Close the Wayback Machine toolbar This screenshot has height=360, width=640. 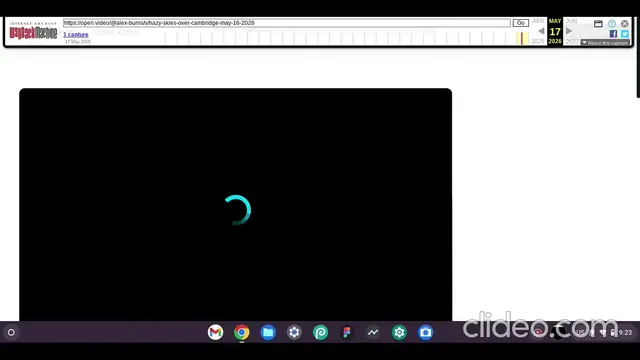coord(624,24)
